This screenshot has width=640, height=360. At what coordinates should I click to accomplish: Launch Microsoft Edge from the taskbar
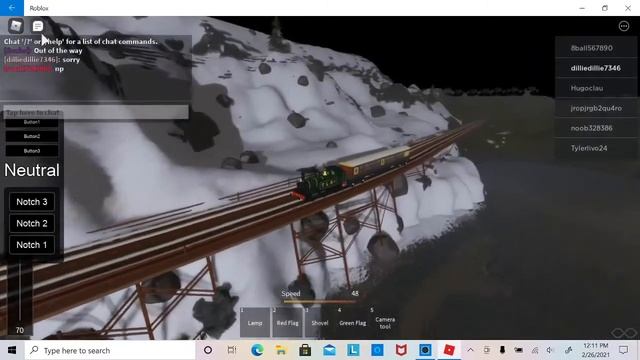(257, 350)
